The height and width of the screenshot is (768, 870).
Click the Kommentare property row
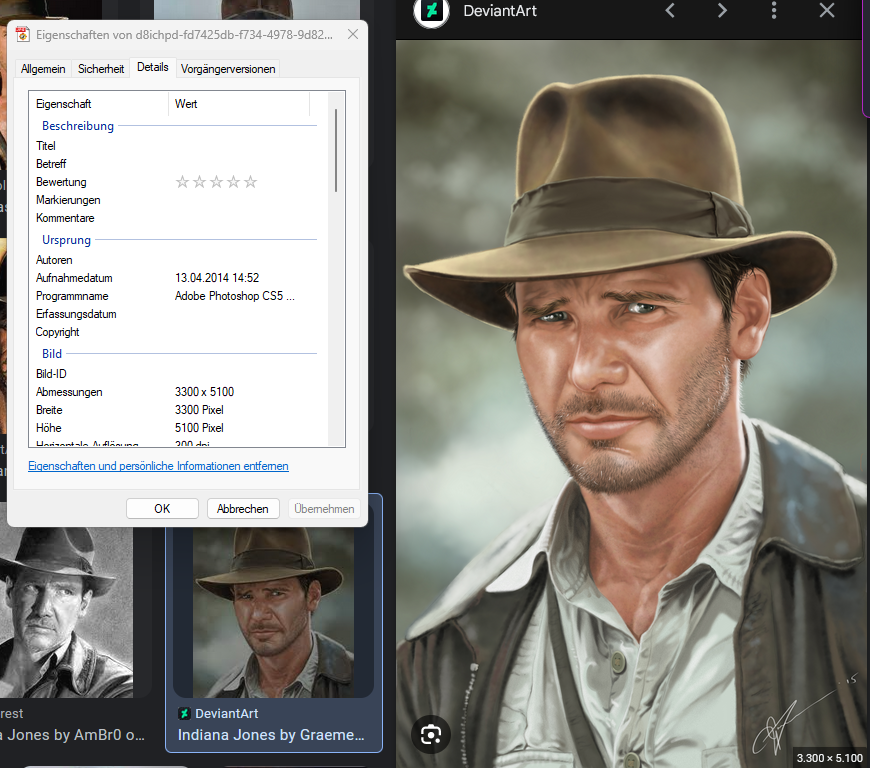pos(176,218)
